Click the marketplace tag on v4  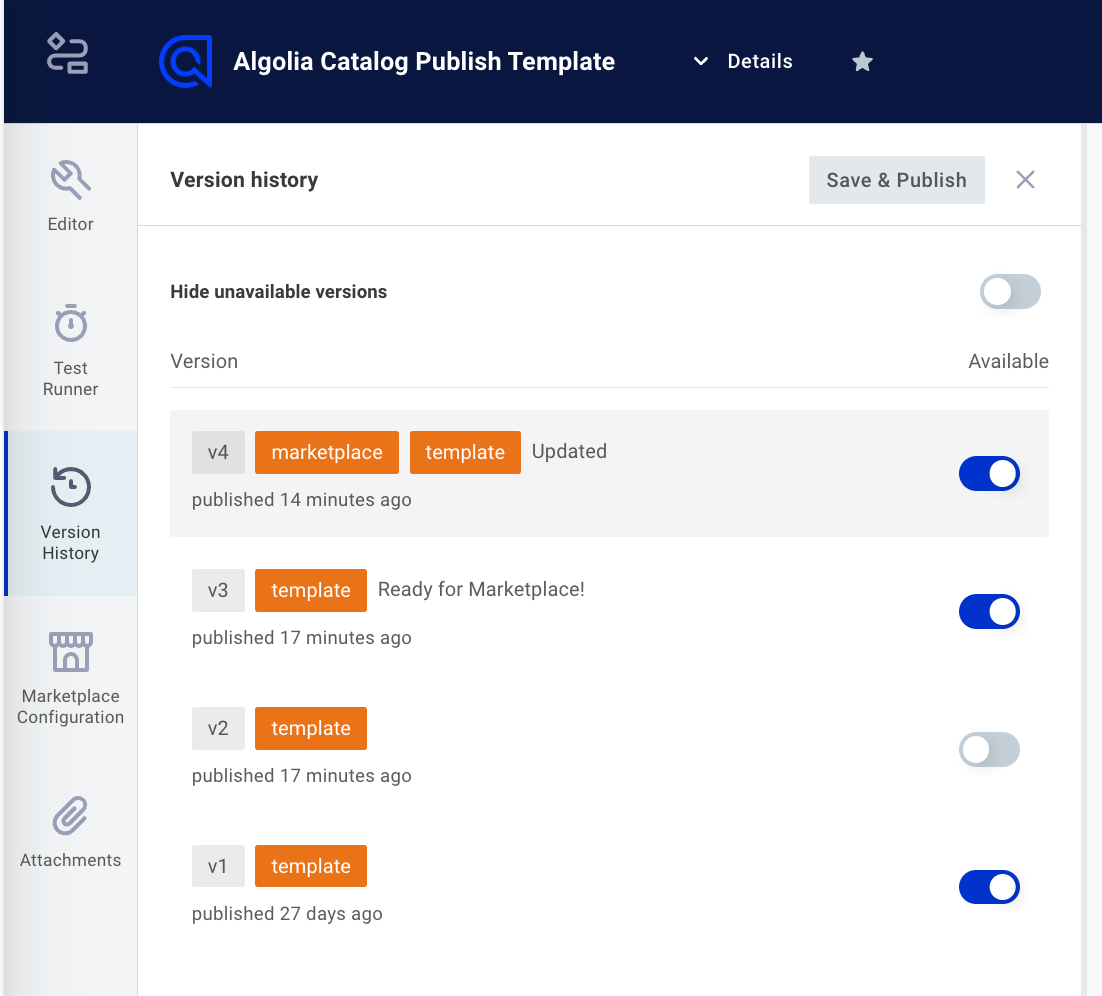coord(327,452)
